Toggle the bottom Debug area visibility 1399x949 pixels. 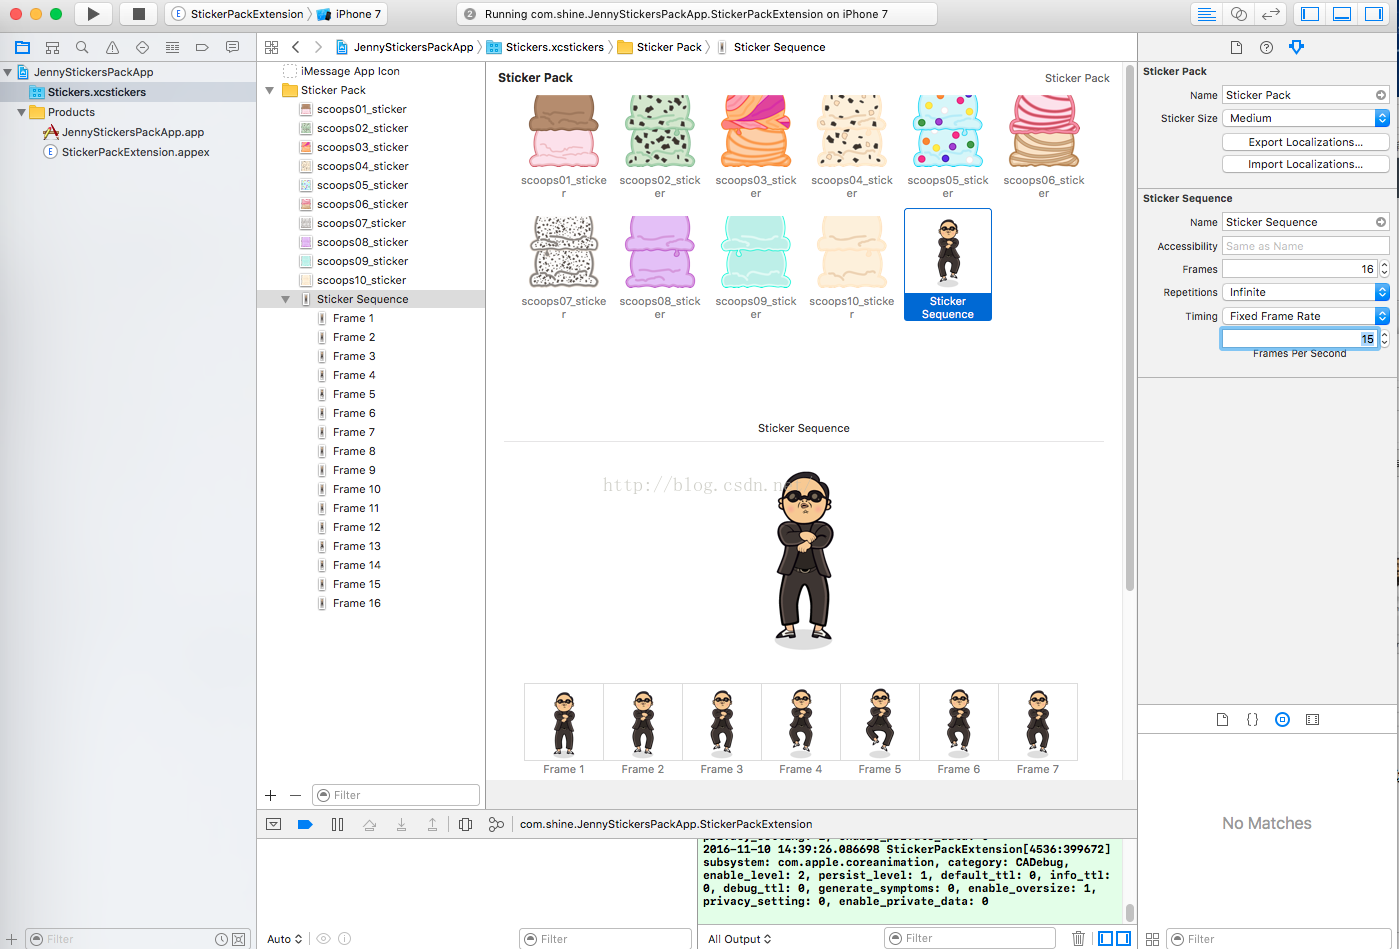[x=1342, y=14]
